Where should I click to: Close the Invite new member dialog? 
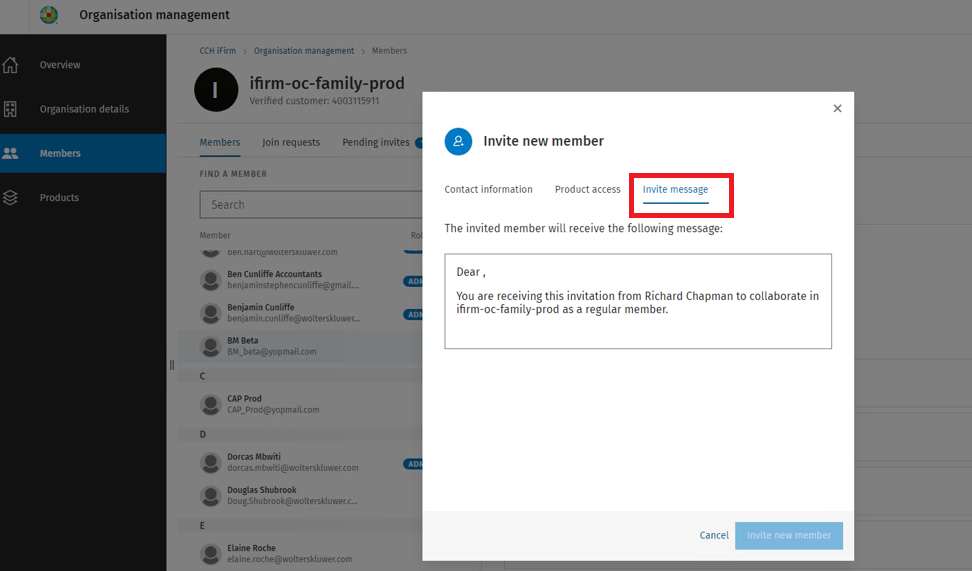[x=837, y=108]
